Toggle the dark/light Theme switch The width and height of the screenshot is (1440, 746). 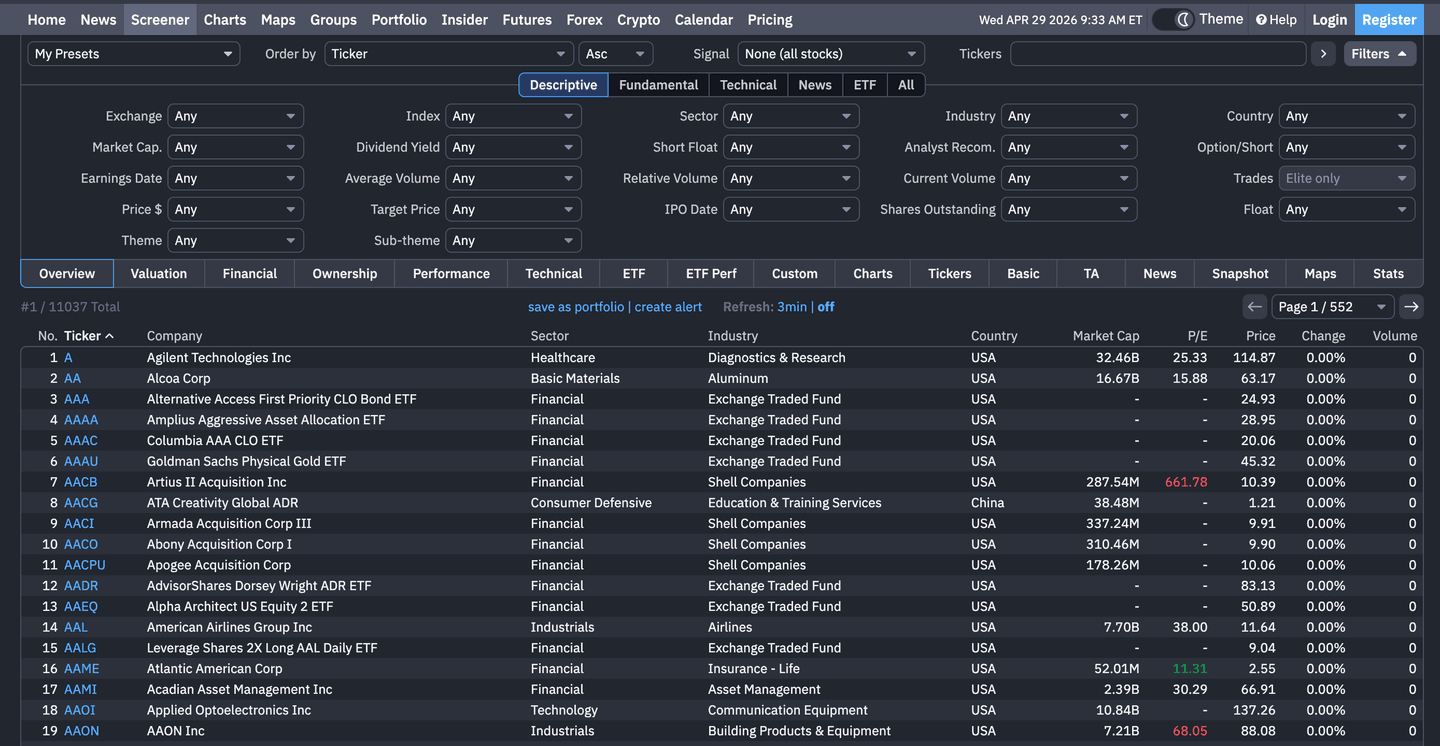(x=1173, y=19)
